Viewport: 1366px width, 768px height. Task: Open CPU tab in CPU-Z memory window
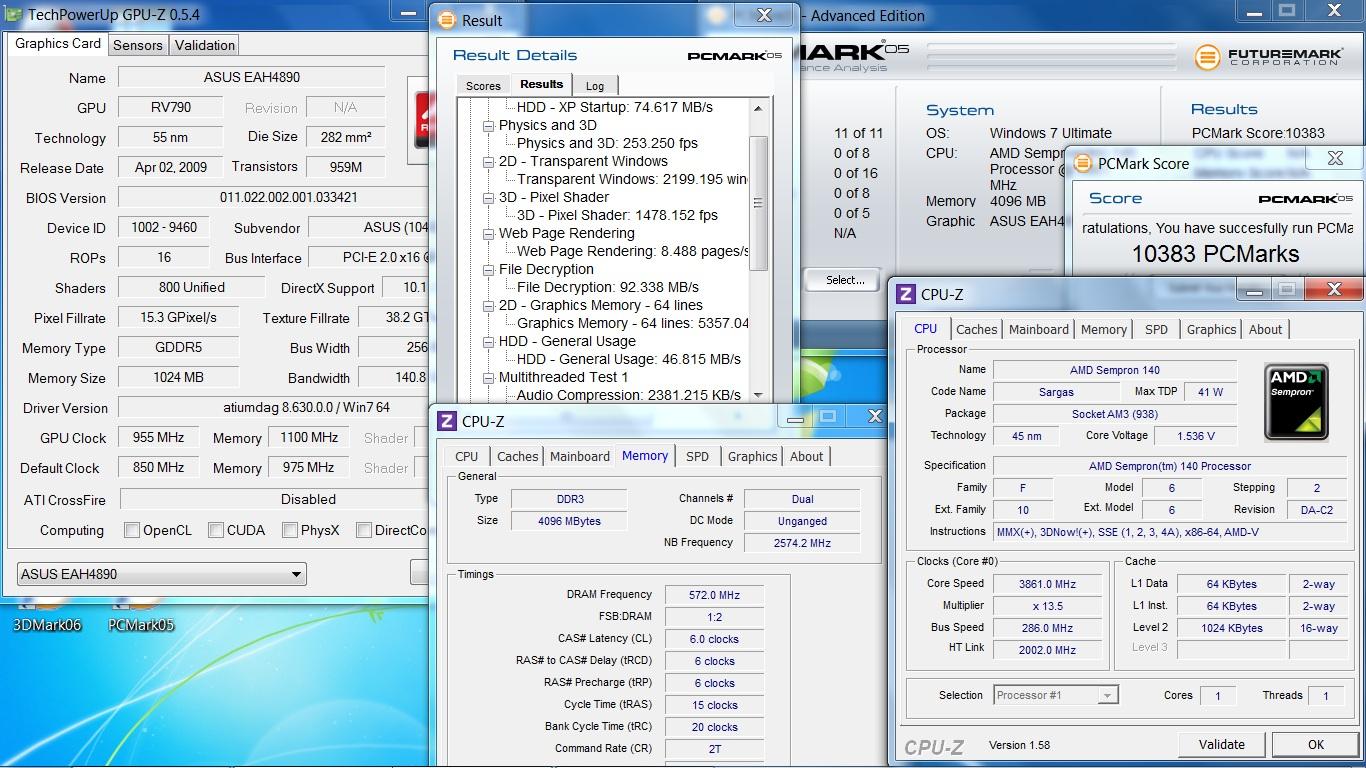tap(467, 456)
